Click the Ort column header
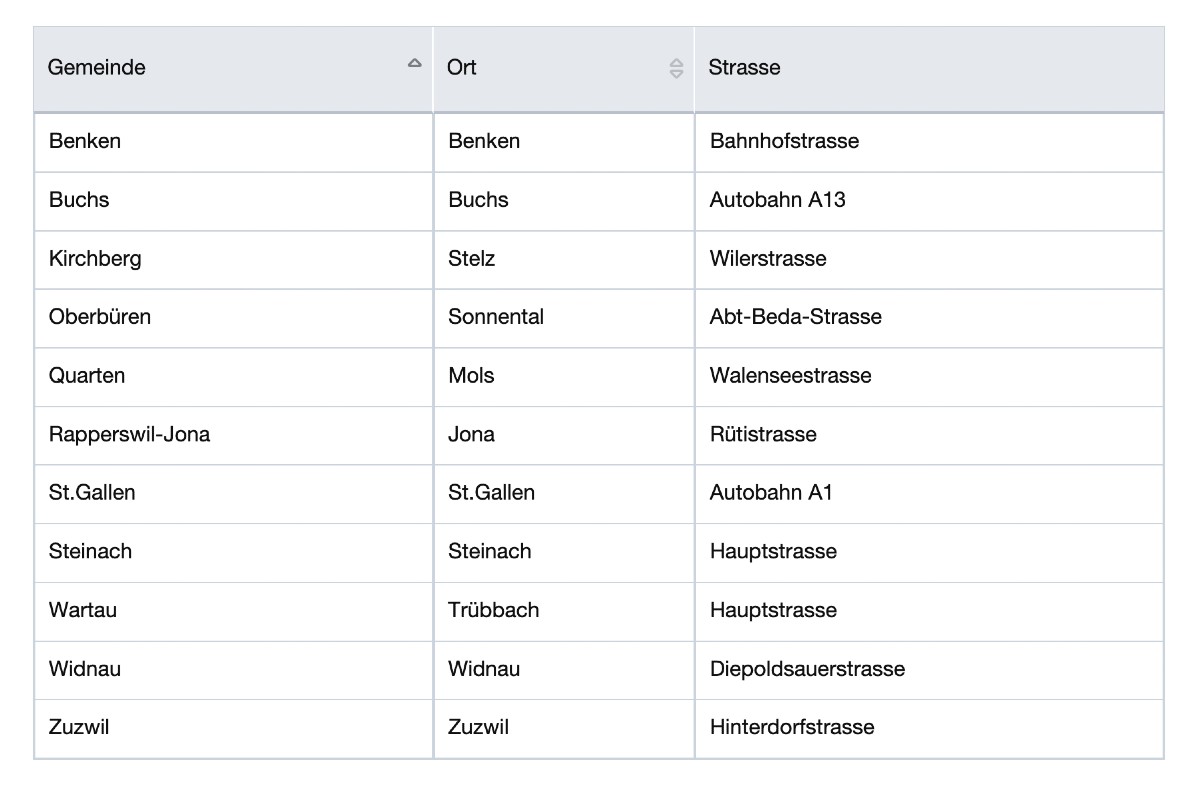The height and width of the screenshot is (800, 1200). coord(564,69)
